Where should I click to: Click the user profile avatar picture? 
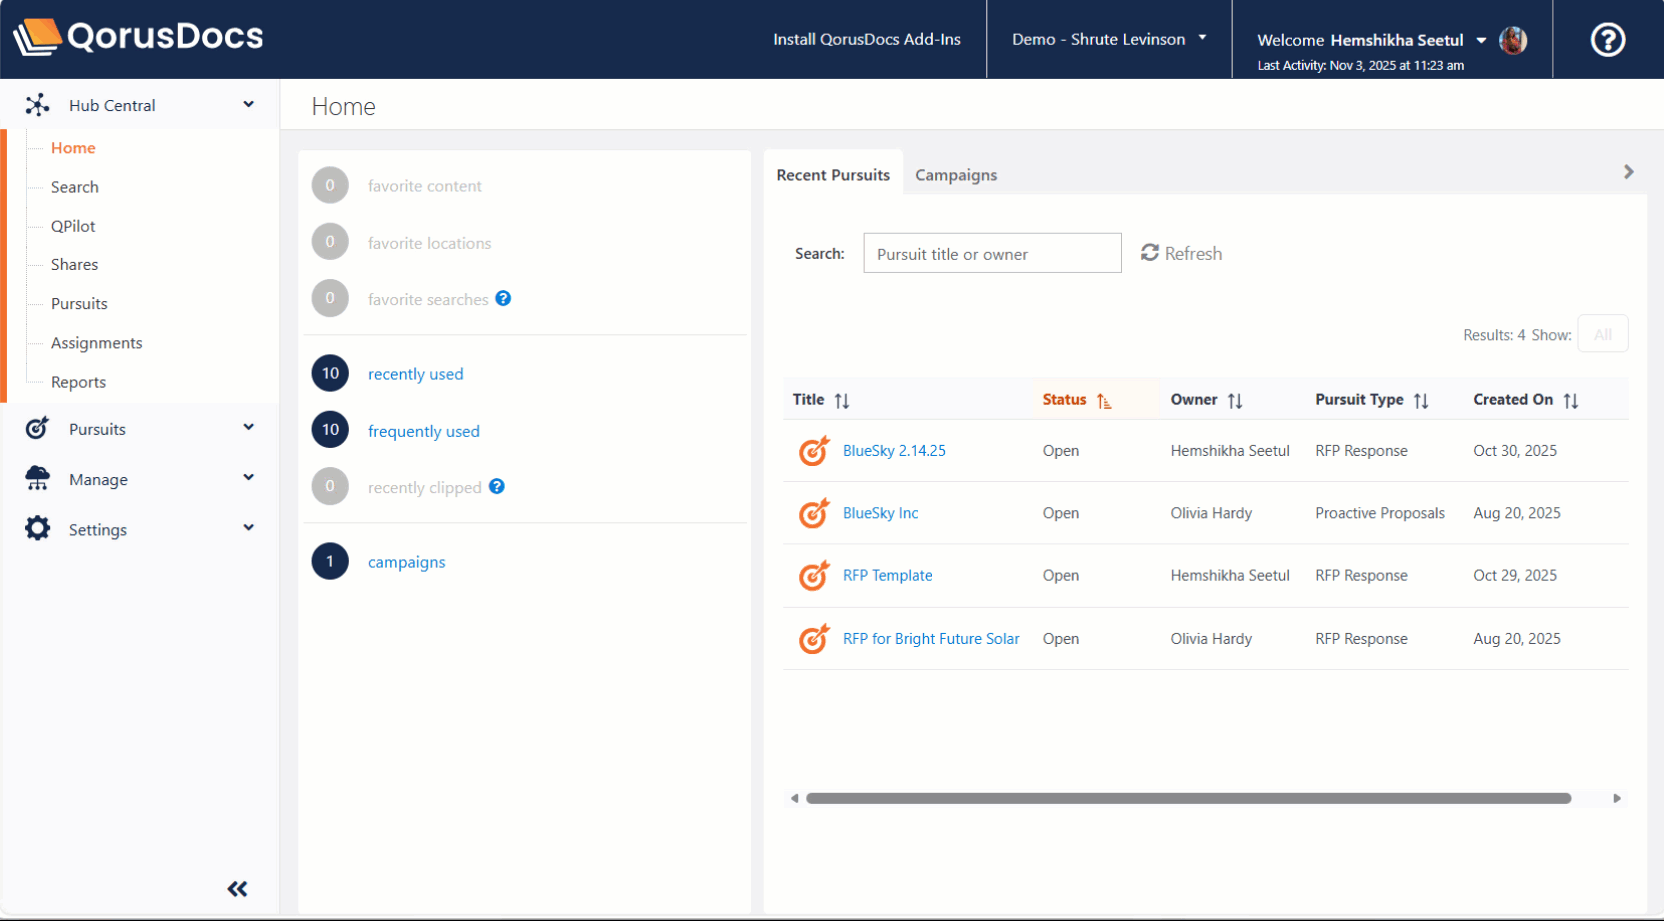[1513, 40]
